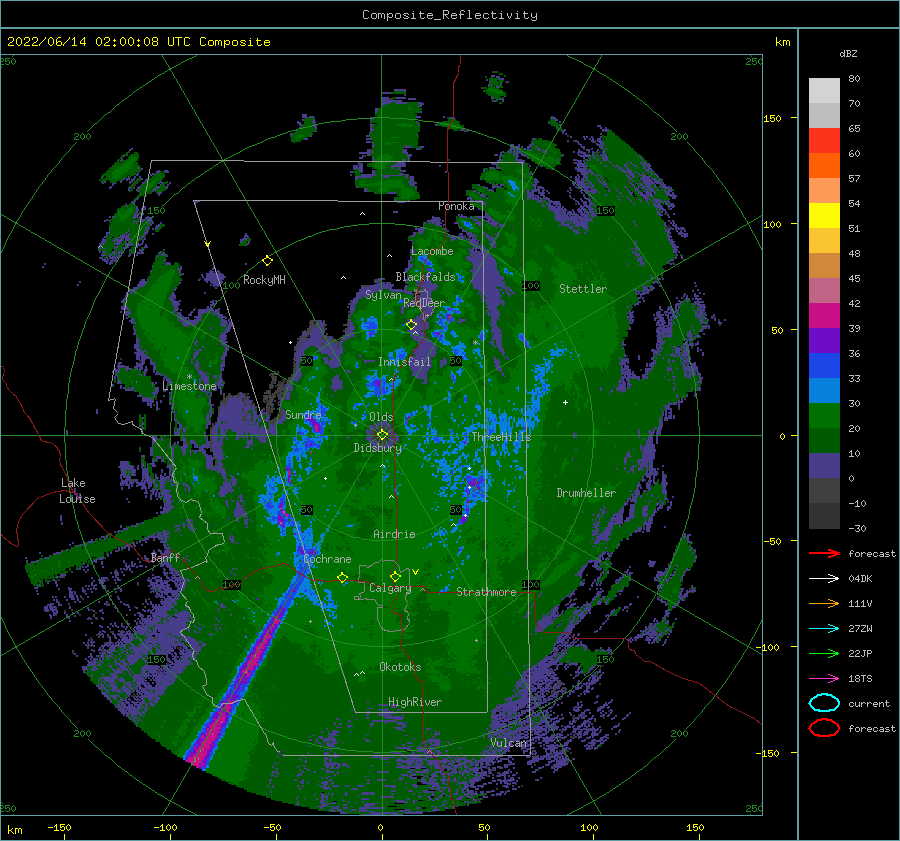Click the HighRiver label

pos(415,702)
